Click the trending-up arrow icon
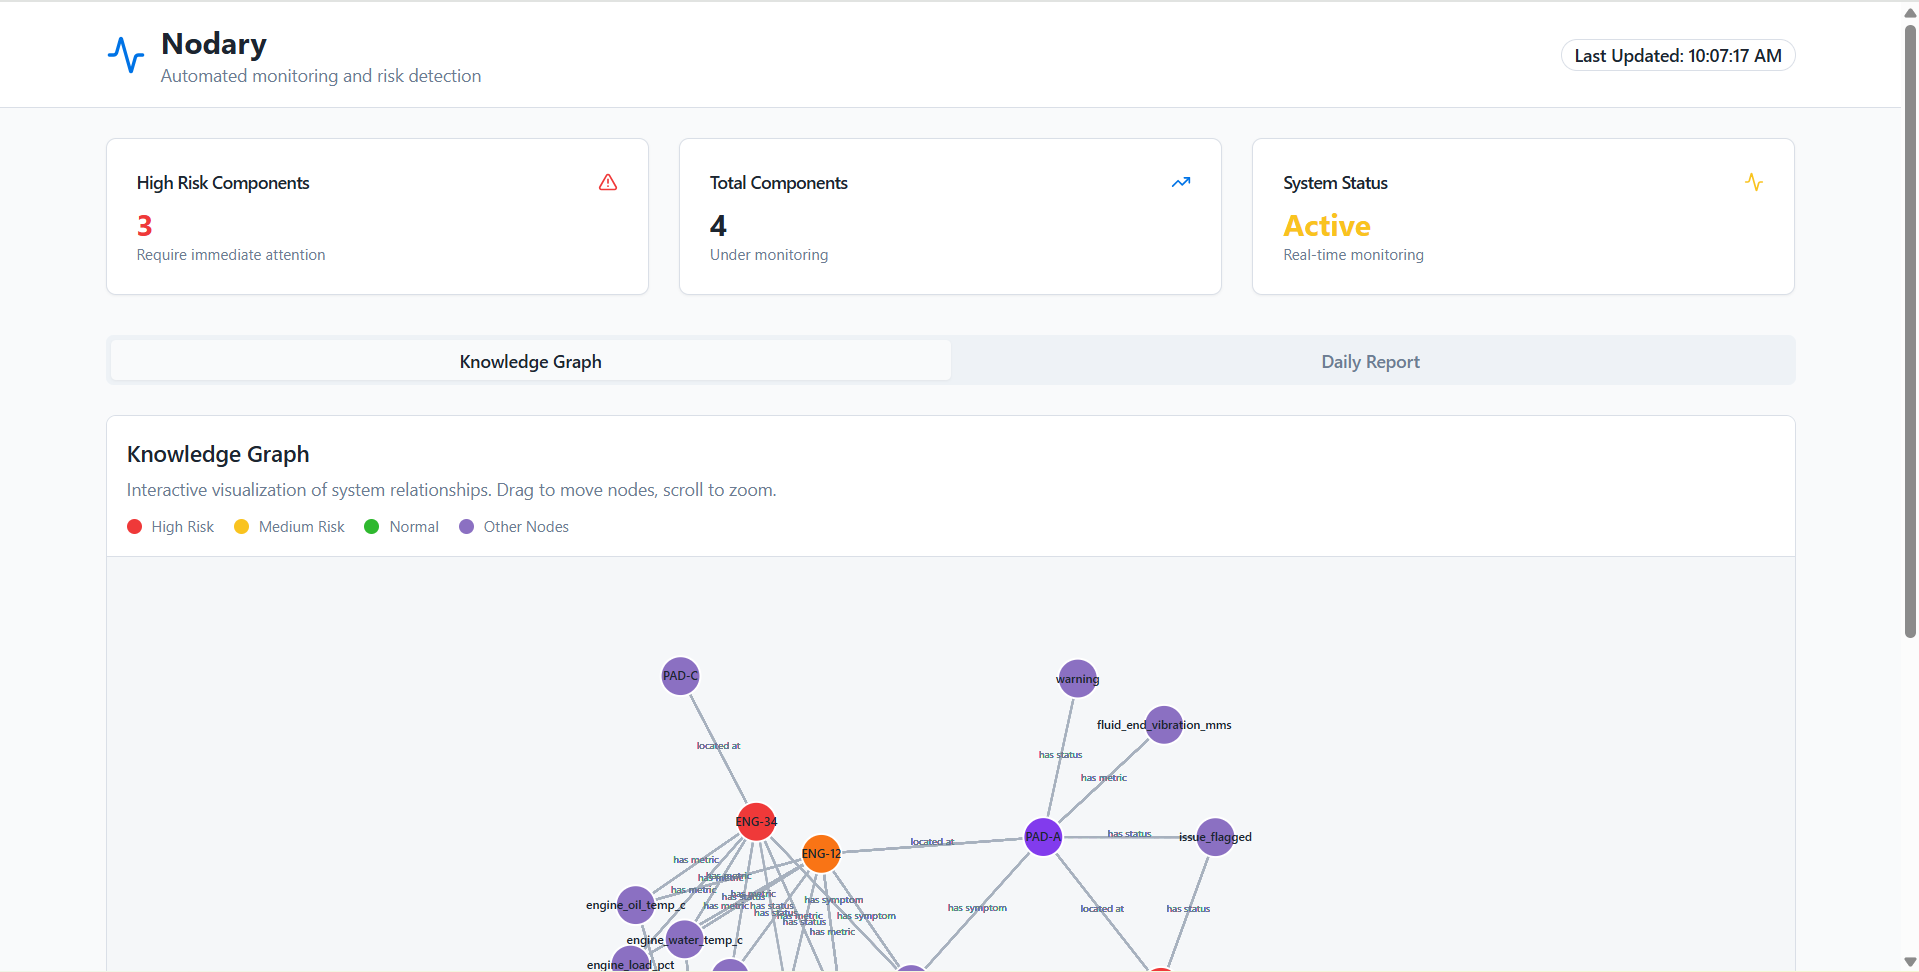 (x=1181, y=182)
